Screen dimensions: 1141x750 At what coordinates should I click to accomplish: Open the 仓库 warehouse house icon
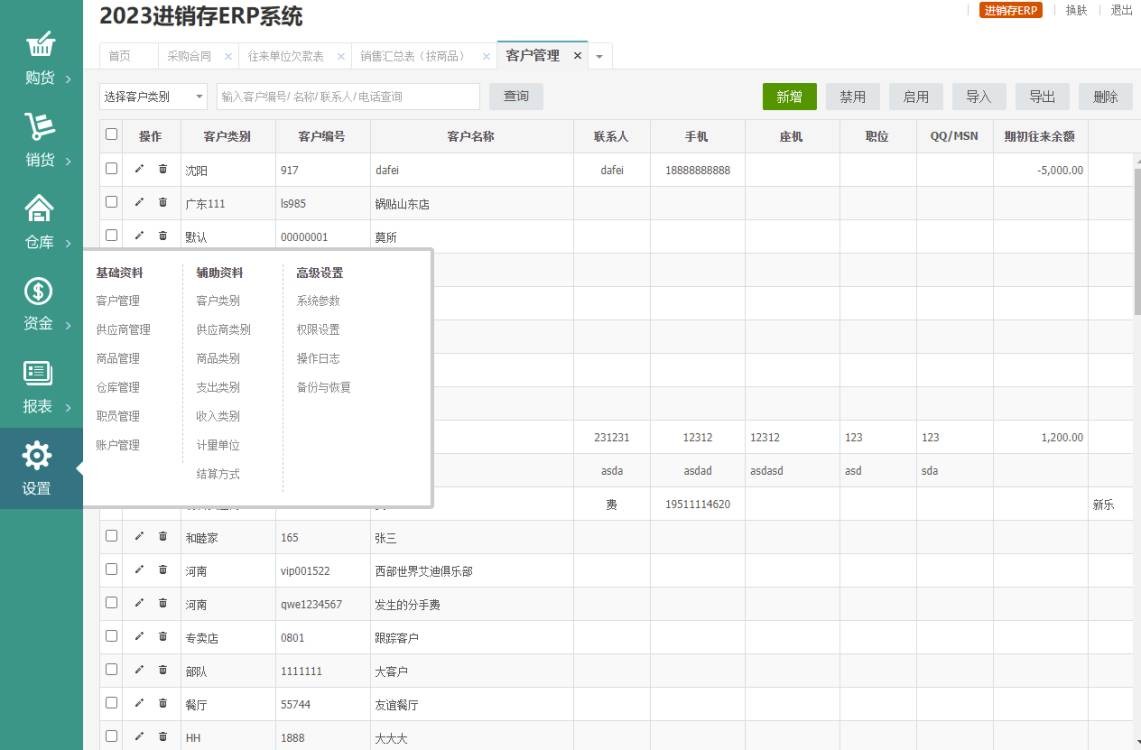tap(40, 209)
